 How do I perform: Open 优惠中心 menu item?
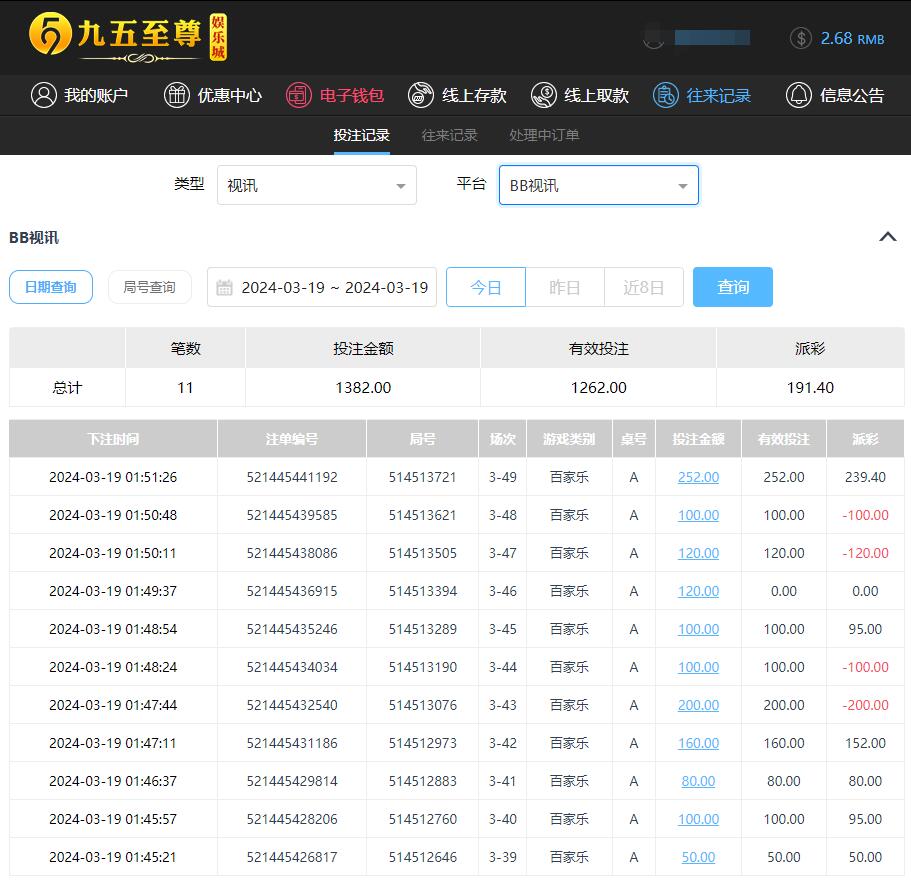coord(213,95)
